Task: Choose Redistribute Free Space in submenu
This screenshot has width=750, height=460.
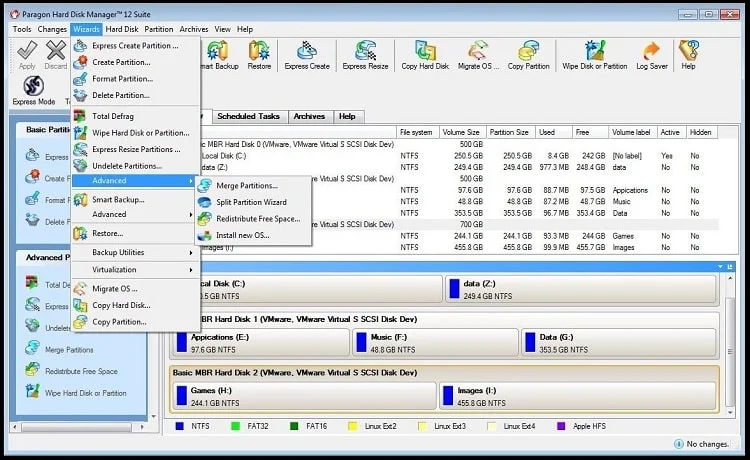Action: (254, 219)
